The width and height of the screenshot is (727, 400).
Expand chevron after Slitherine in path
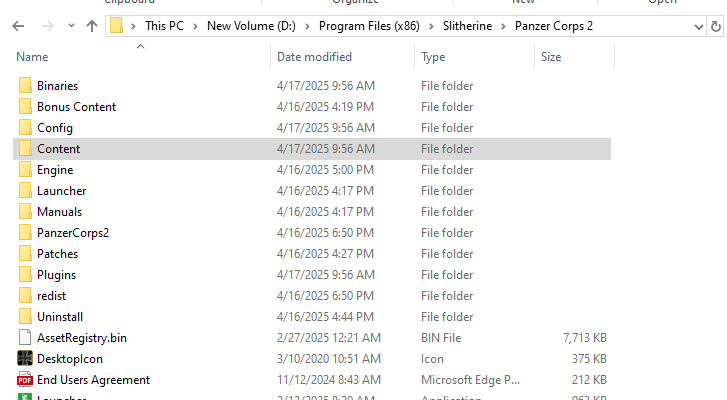(x=503, y=26)
